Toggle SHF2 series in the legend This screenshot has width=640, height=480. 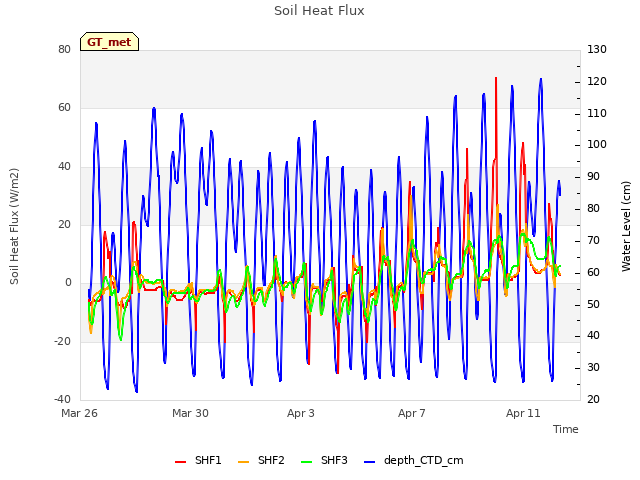261,460
